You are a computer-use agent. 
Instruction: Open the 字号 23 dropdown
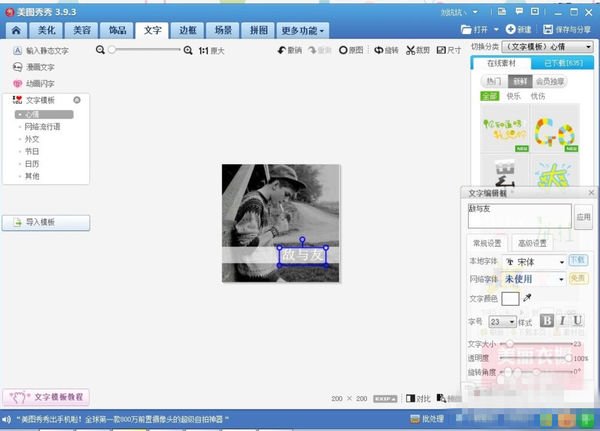[x=502, y=322]
